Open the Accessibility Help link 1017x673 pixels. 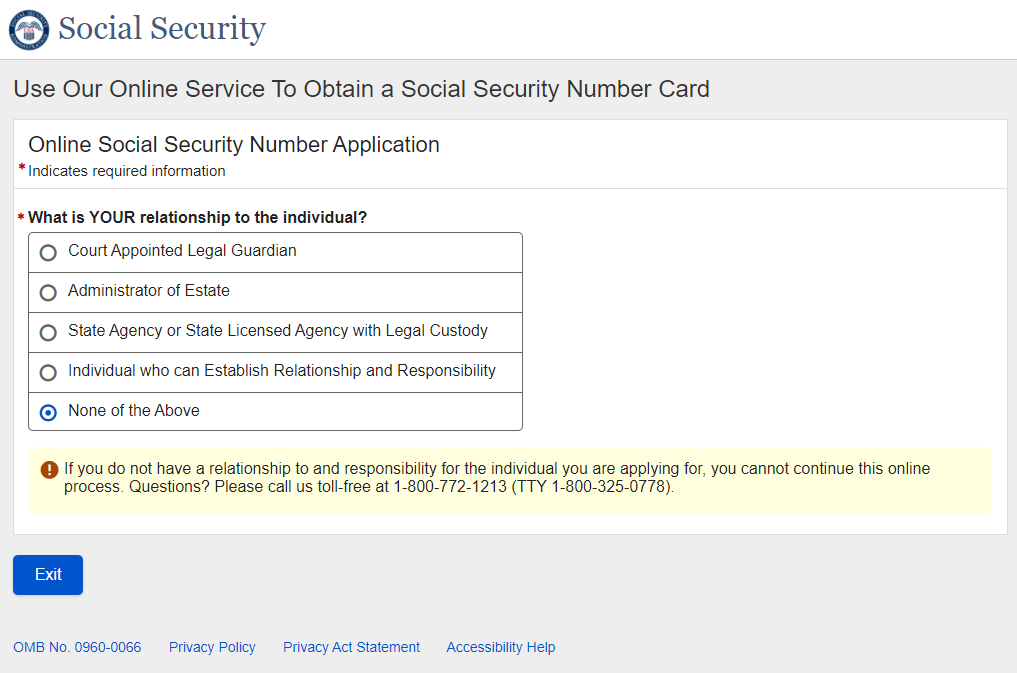[x=500, y=647]
